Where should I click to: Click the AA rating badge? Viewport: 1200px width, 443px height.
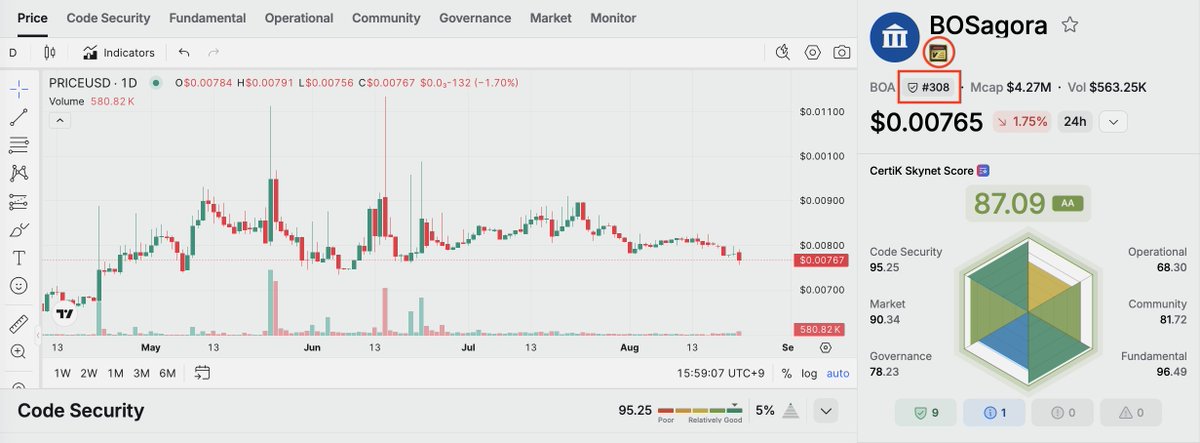click(1067, 203)
